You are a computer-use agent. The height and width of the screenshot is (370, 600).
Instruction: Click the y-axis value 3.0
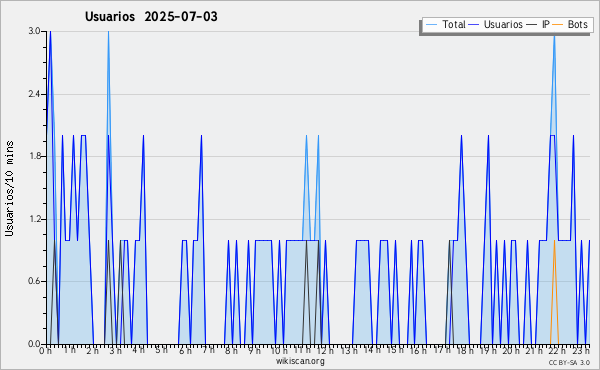click(34, 31)
